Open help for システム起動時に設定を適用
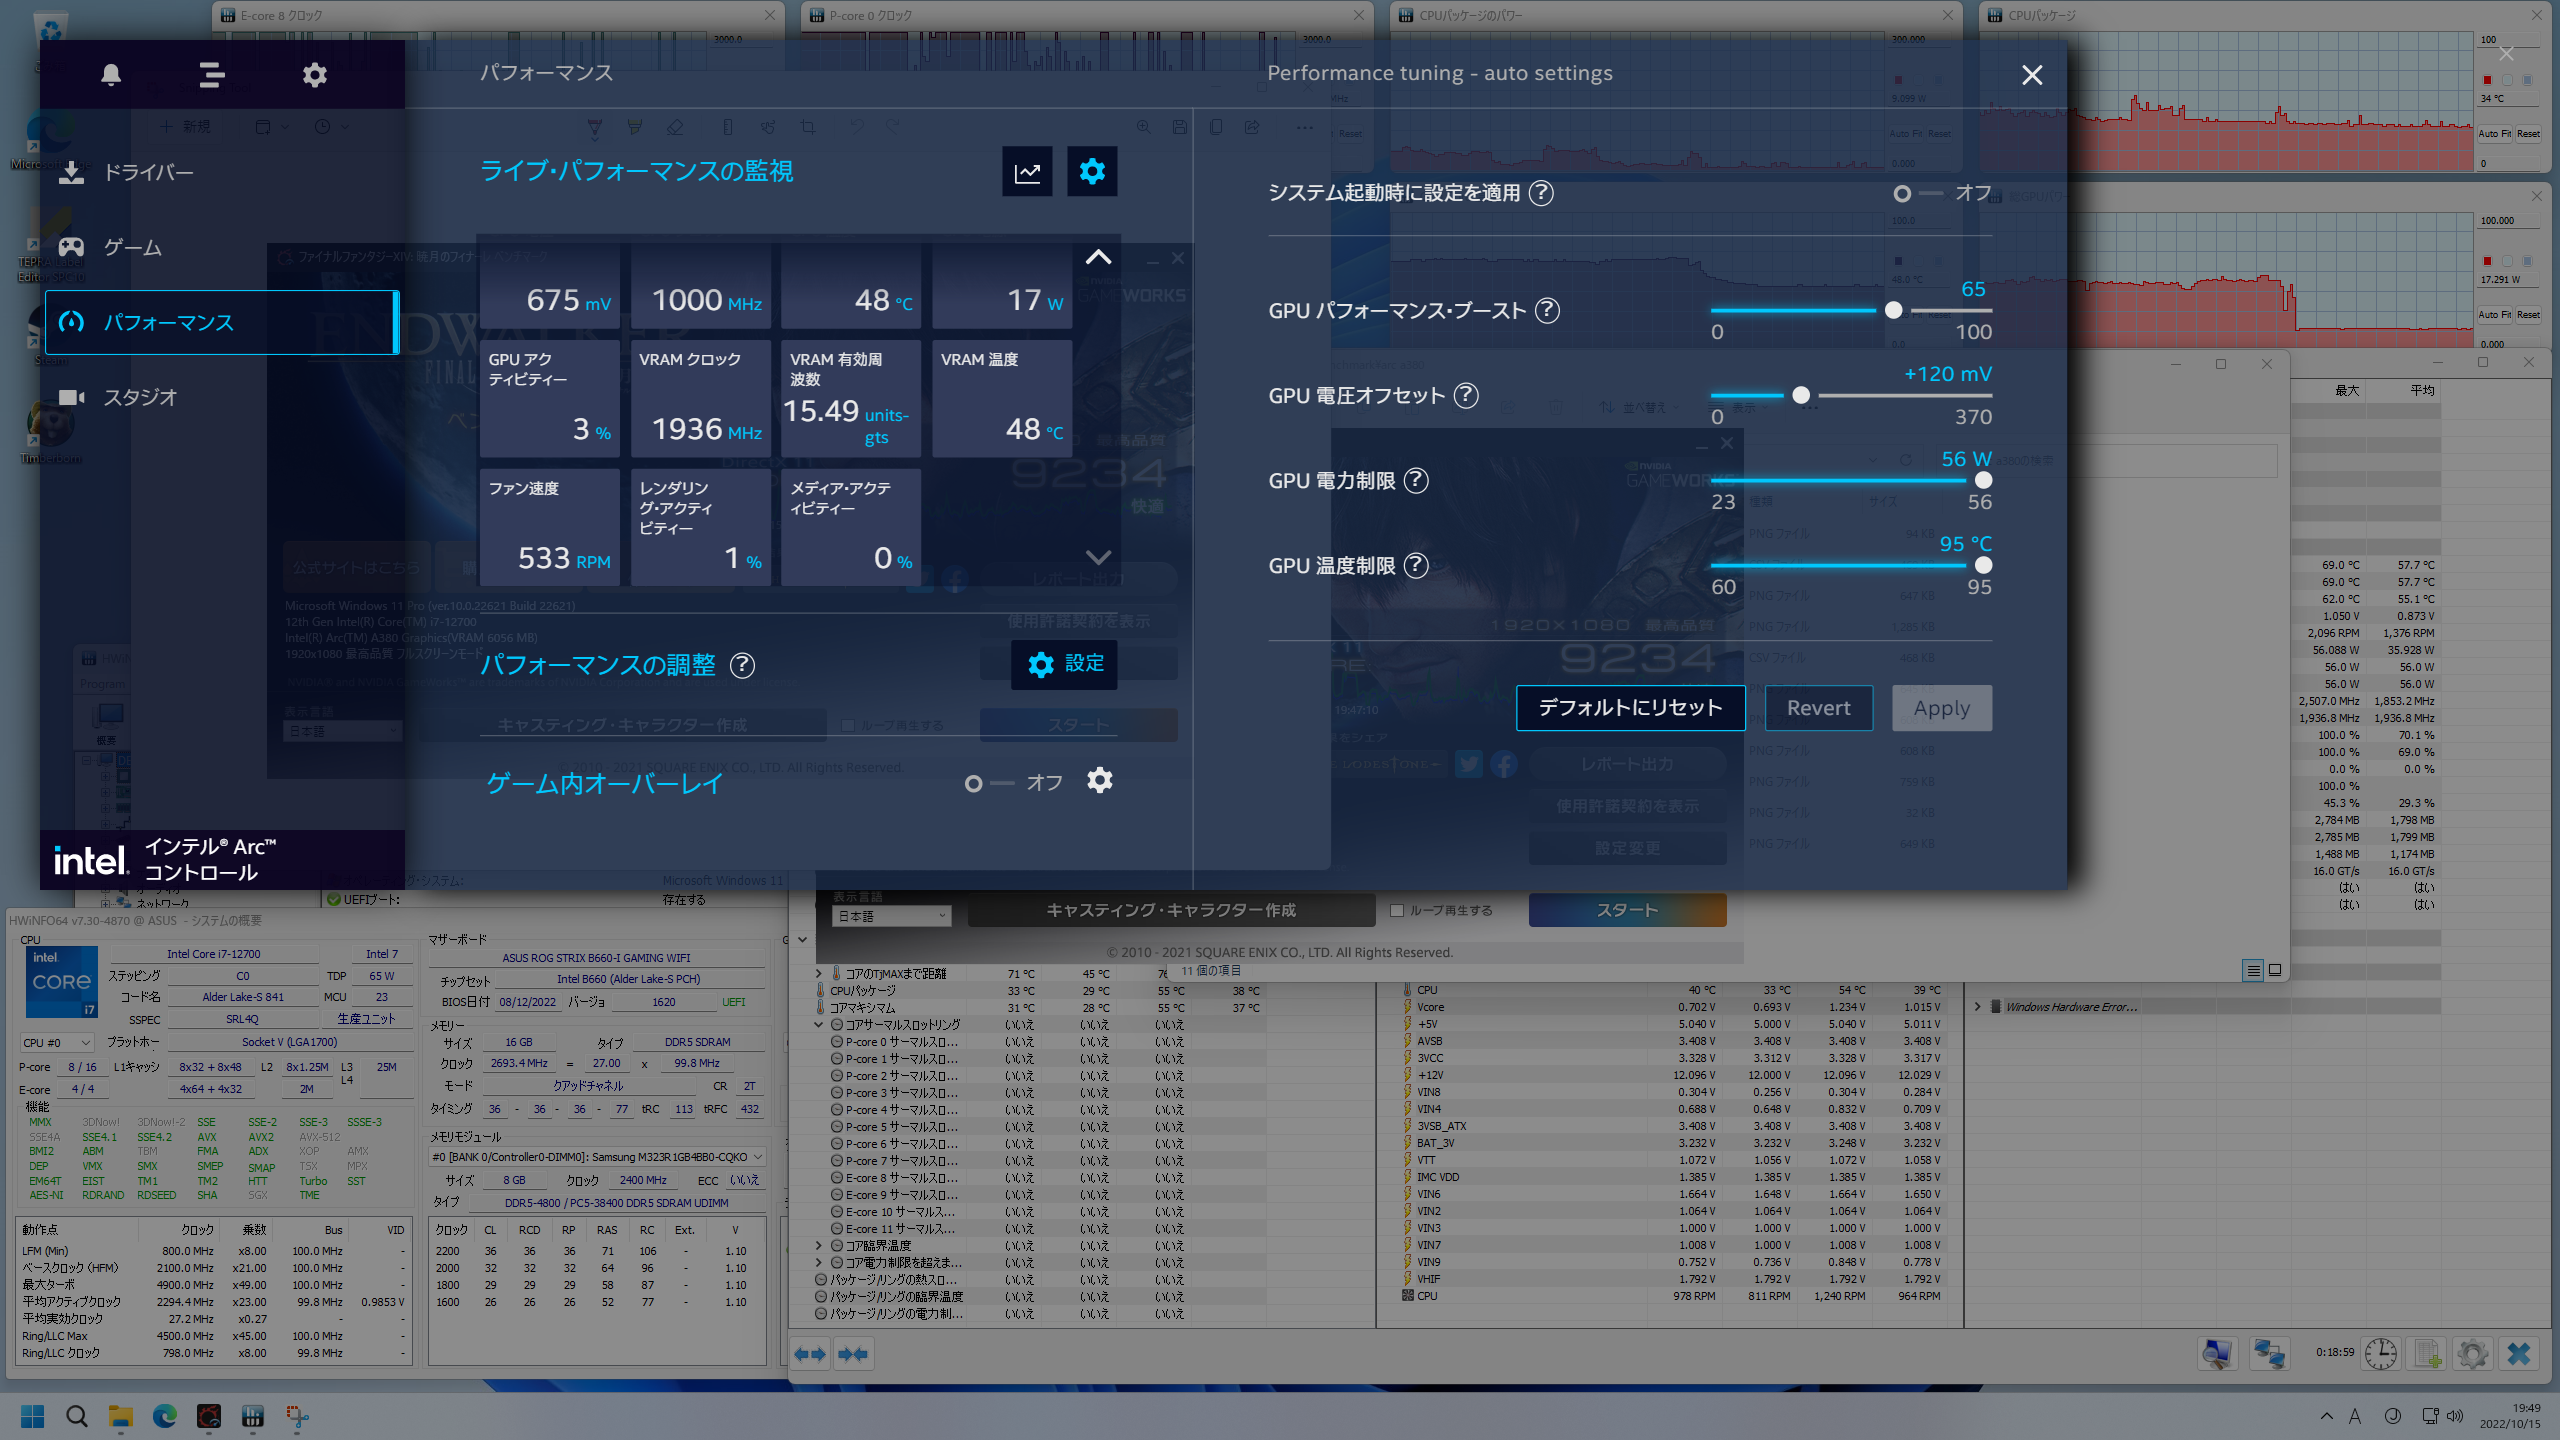 click(x=1541, y=193)
